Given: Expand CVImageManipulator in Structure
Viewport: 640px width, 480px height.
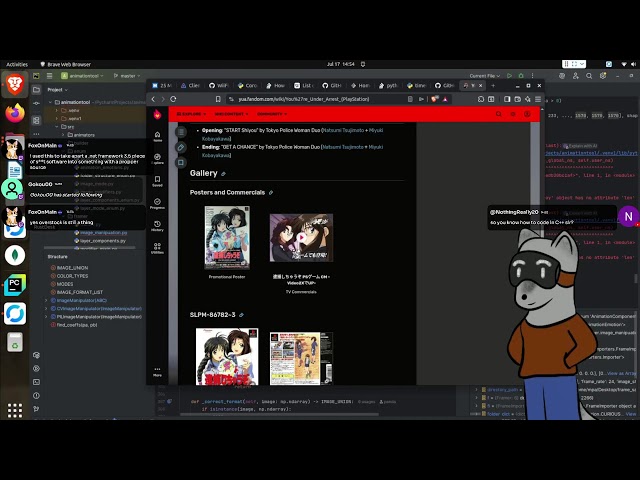Looking at the screenshot, I should tap(46, 309).
